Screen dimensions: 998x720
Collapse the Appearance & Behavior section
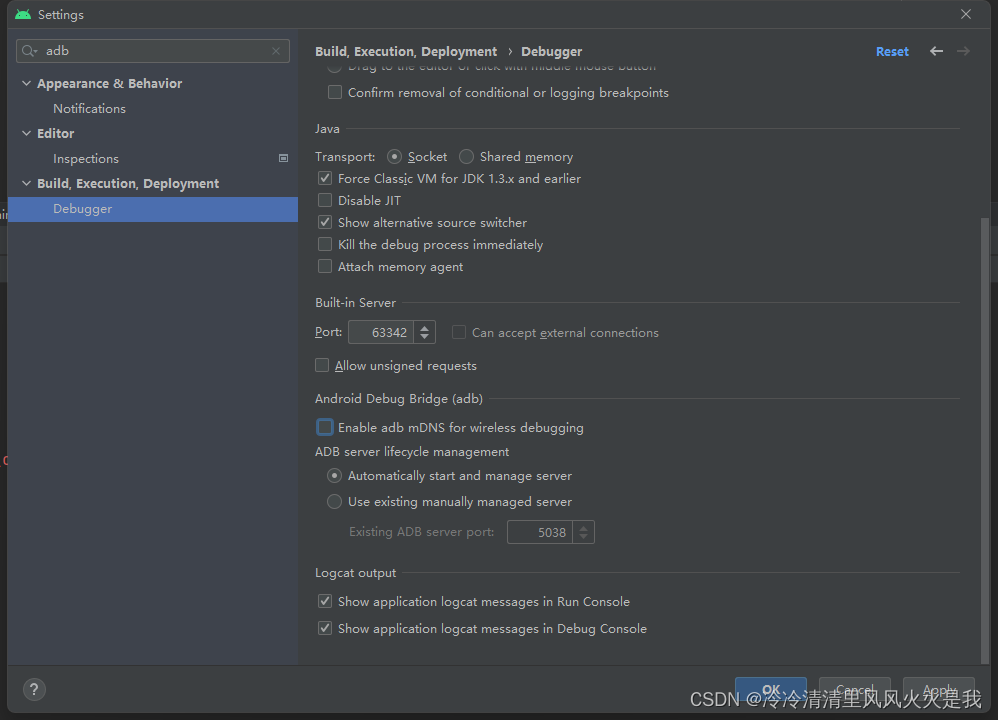click(27, 83)
